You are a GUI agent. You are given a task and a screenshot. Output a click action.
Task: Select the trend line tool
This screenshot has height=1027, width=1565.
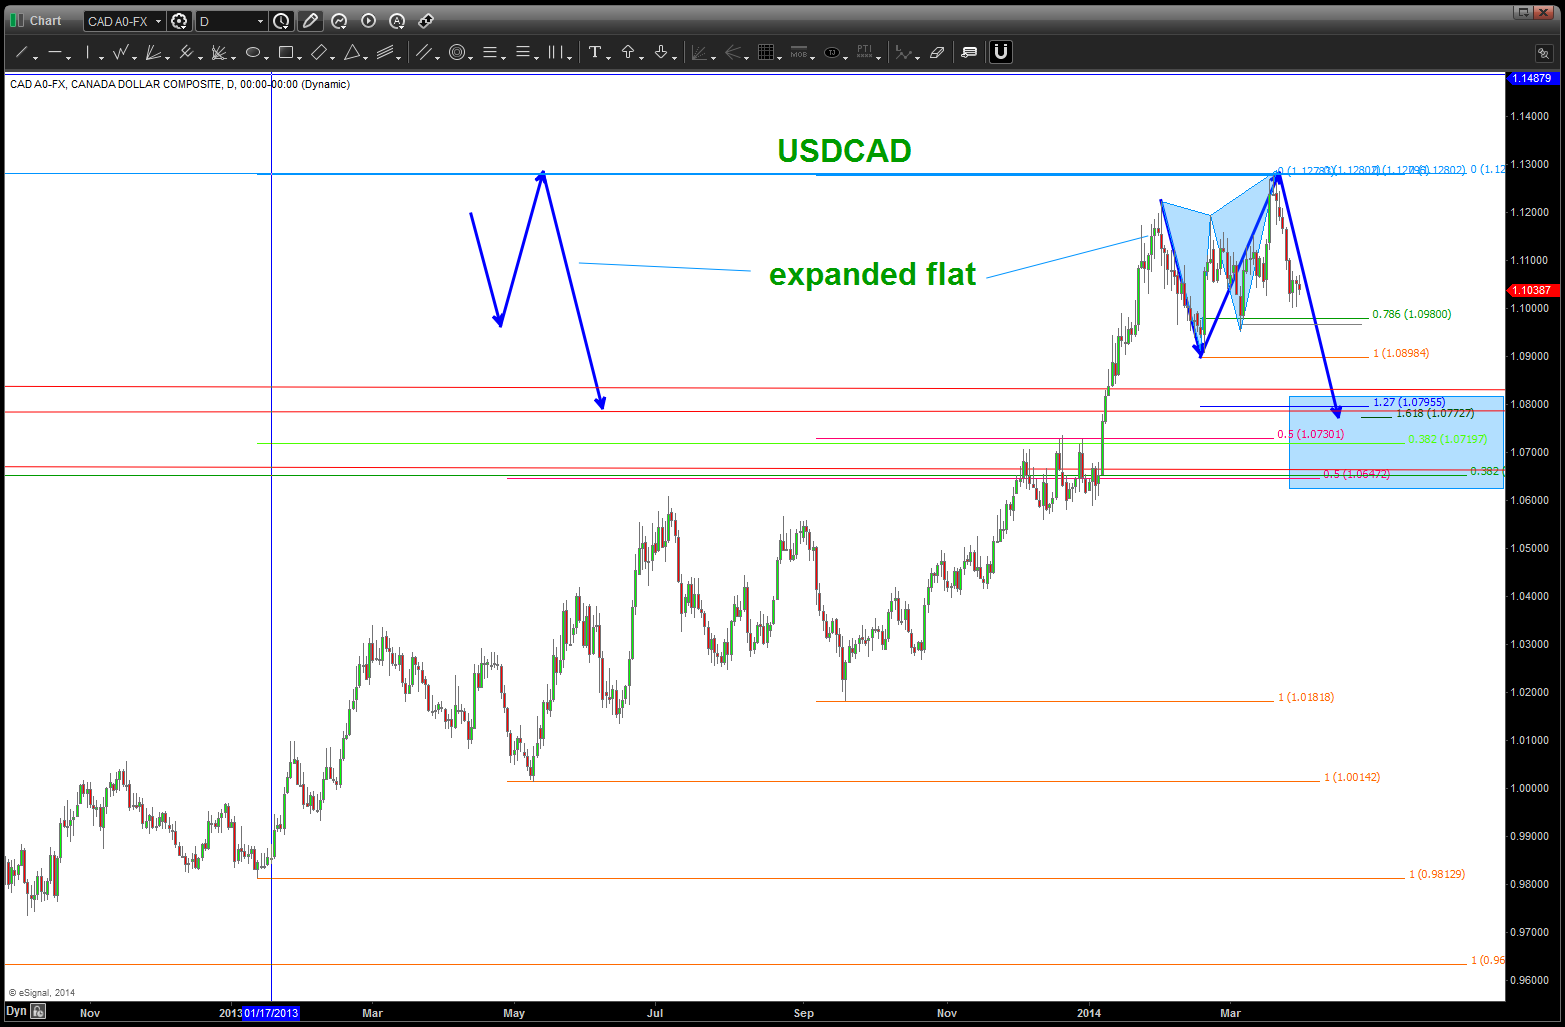22,53
